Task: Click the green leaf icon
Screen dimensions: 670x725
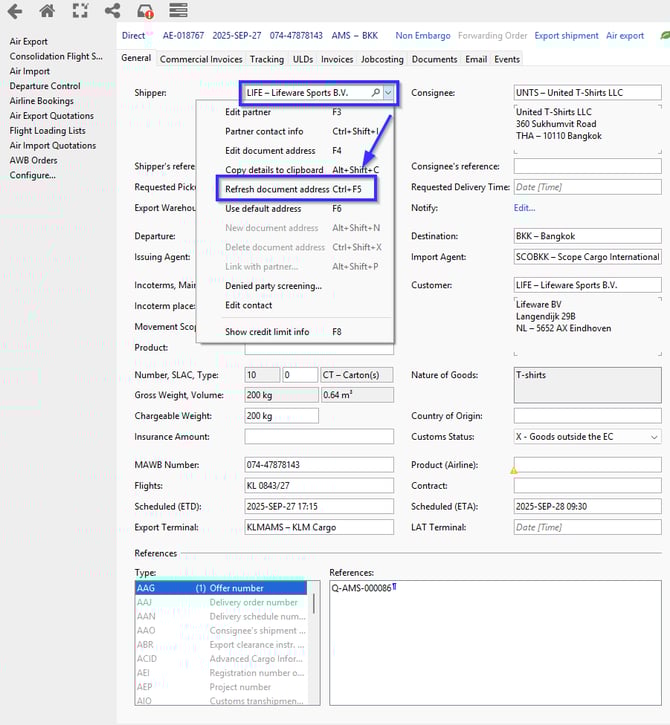Action: tap(664, 36)
